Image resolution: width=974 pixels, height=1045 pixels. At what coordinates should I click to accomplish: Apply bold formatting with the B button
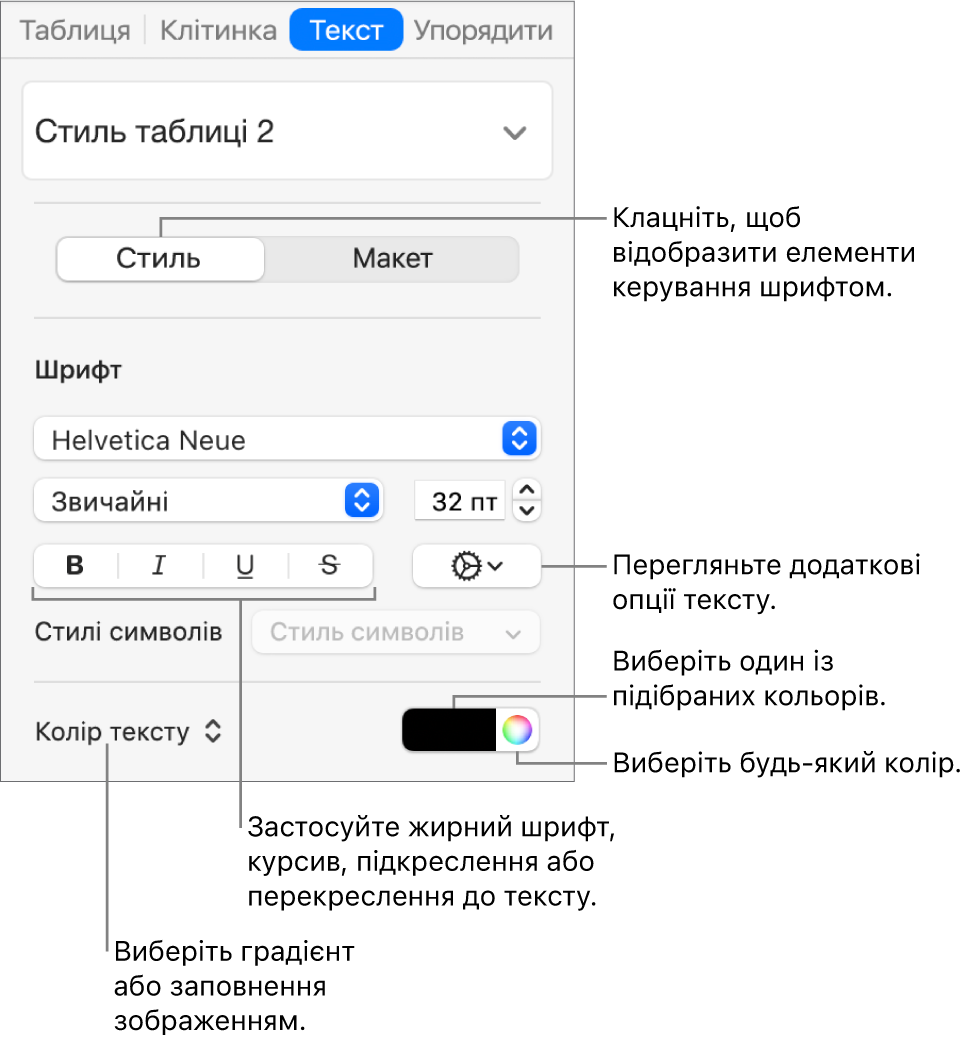pyautogui.click(x=75, y=565)
